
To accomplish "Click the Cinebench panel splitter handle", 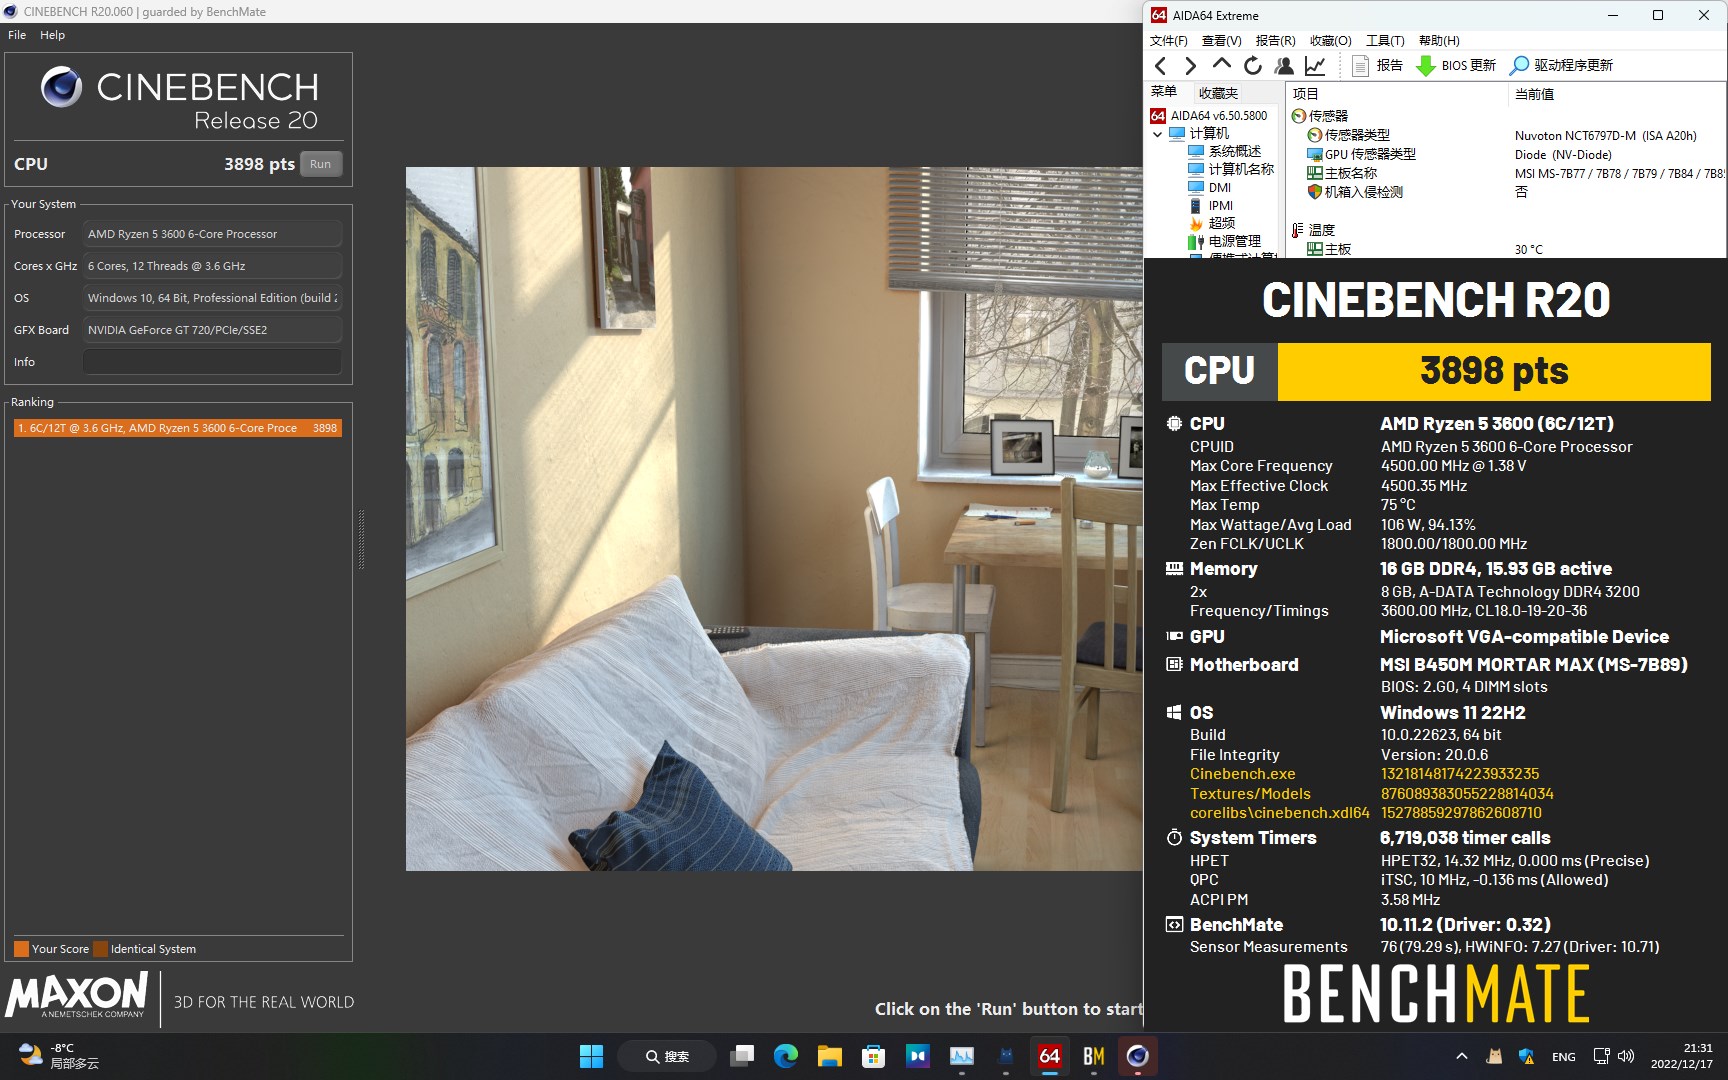I will coord(361,540).
